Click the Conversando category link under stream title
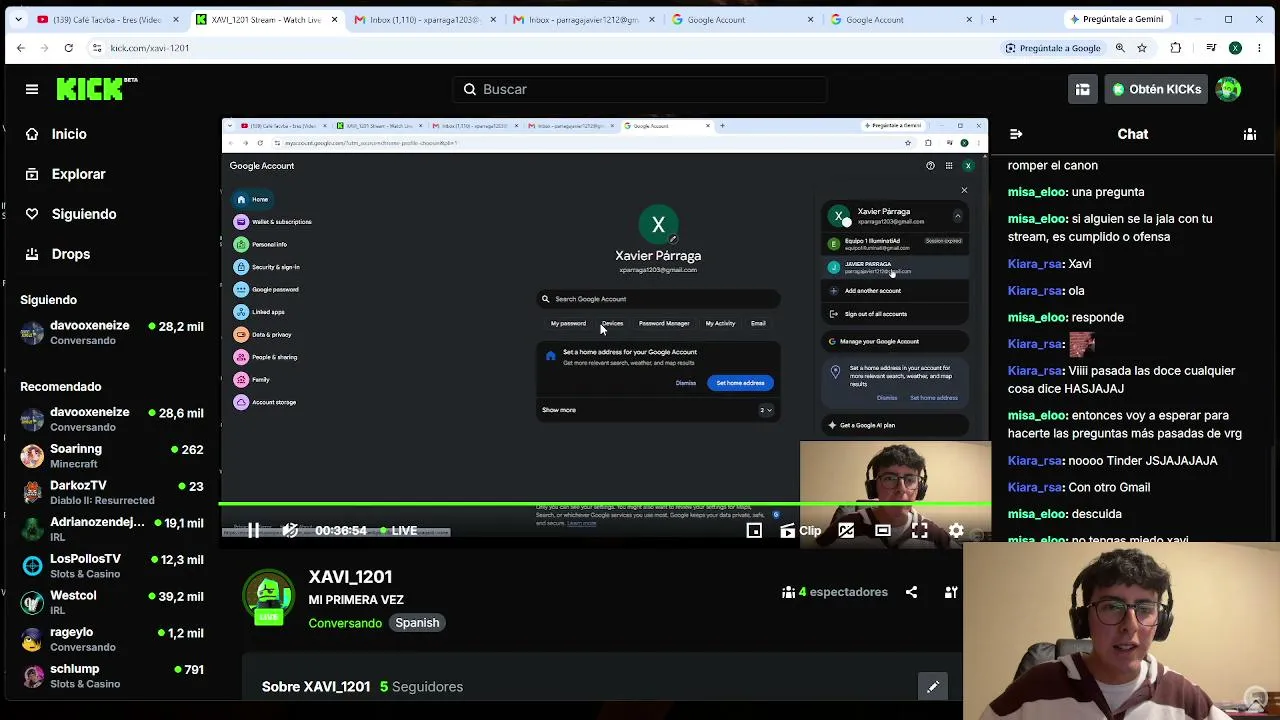The image size is (1280, 720). 345,623
